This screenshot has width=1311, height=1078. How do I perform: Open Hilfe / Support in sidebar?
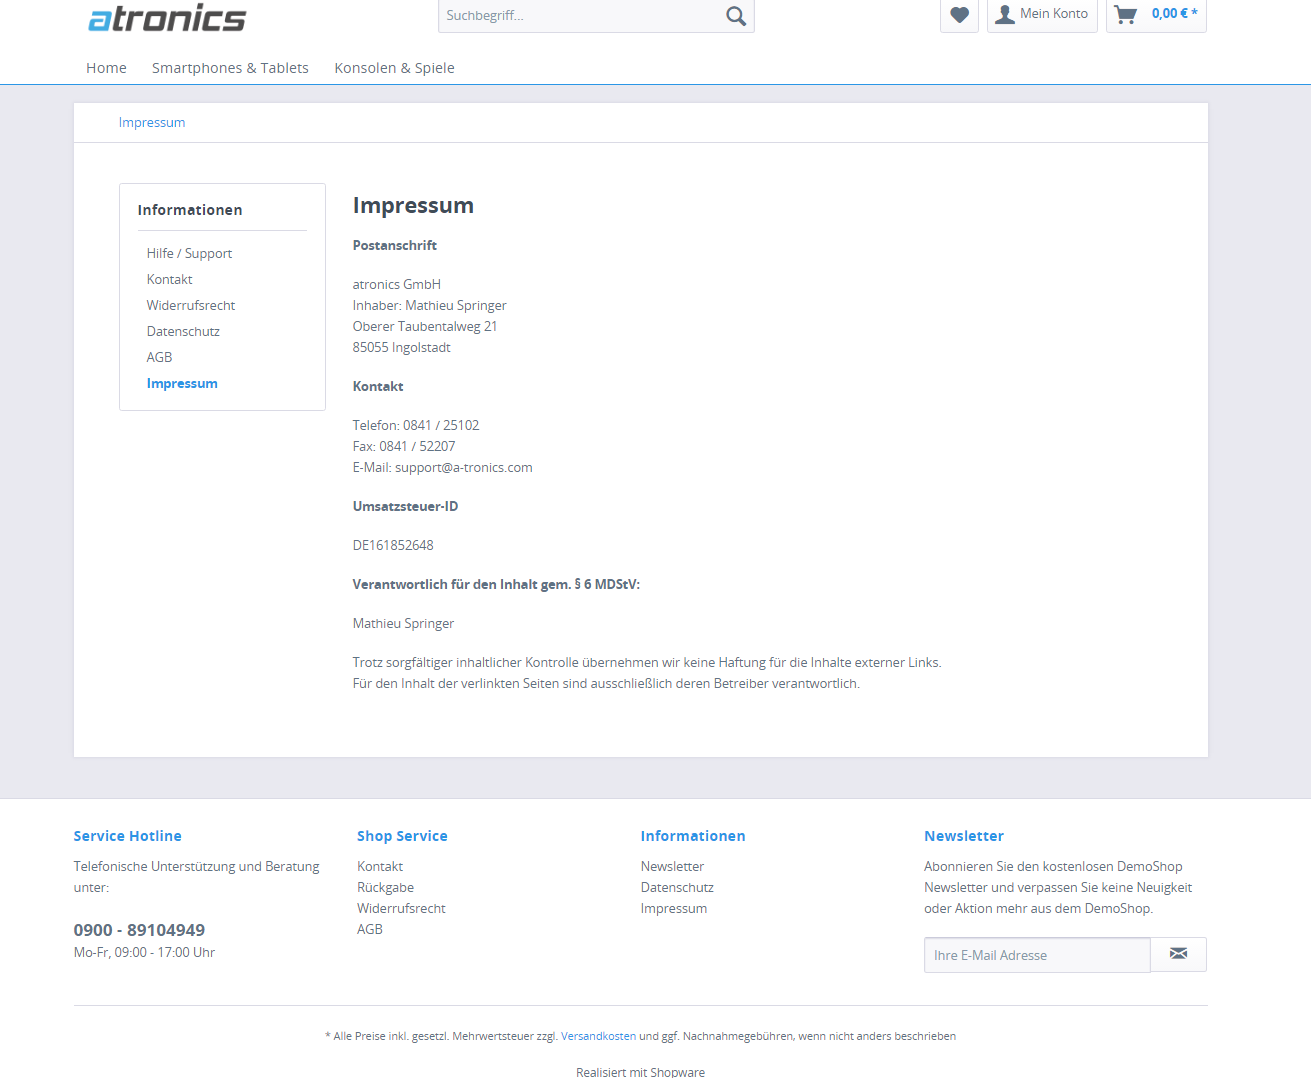[189, 254]
